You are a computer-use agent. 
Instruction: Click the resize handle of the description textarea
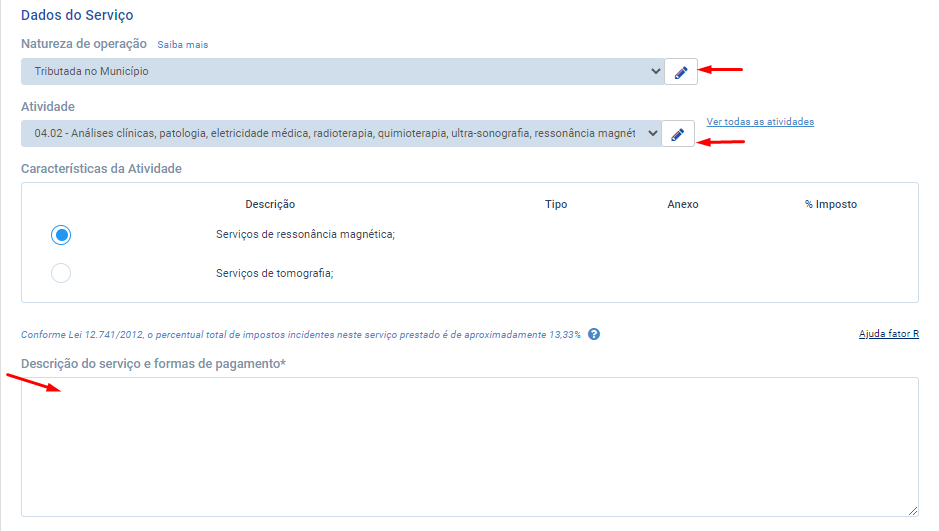[x=911, y=510]
